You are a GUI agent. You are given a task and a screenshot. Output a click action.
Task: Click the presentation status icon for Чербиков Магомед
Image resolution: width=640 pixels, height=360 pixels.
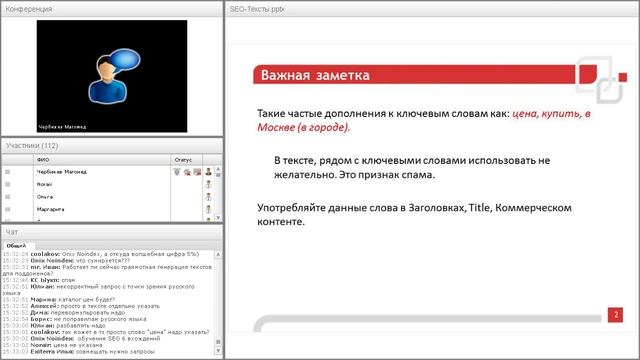[197, 172]
